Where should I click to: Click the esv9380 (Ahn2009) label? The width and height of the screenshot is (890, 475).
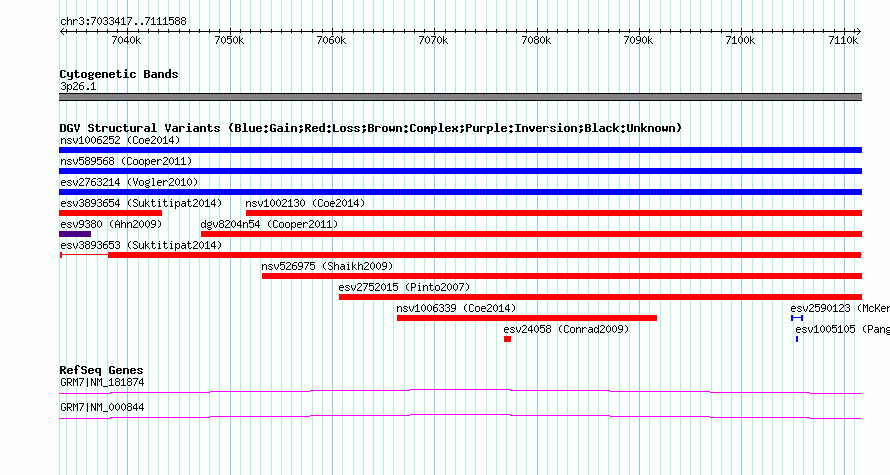tap(111, 224)
